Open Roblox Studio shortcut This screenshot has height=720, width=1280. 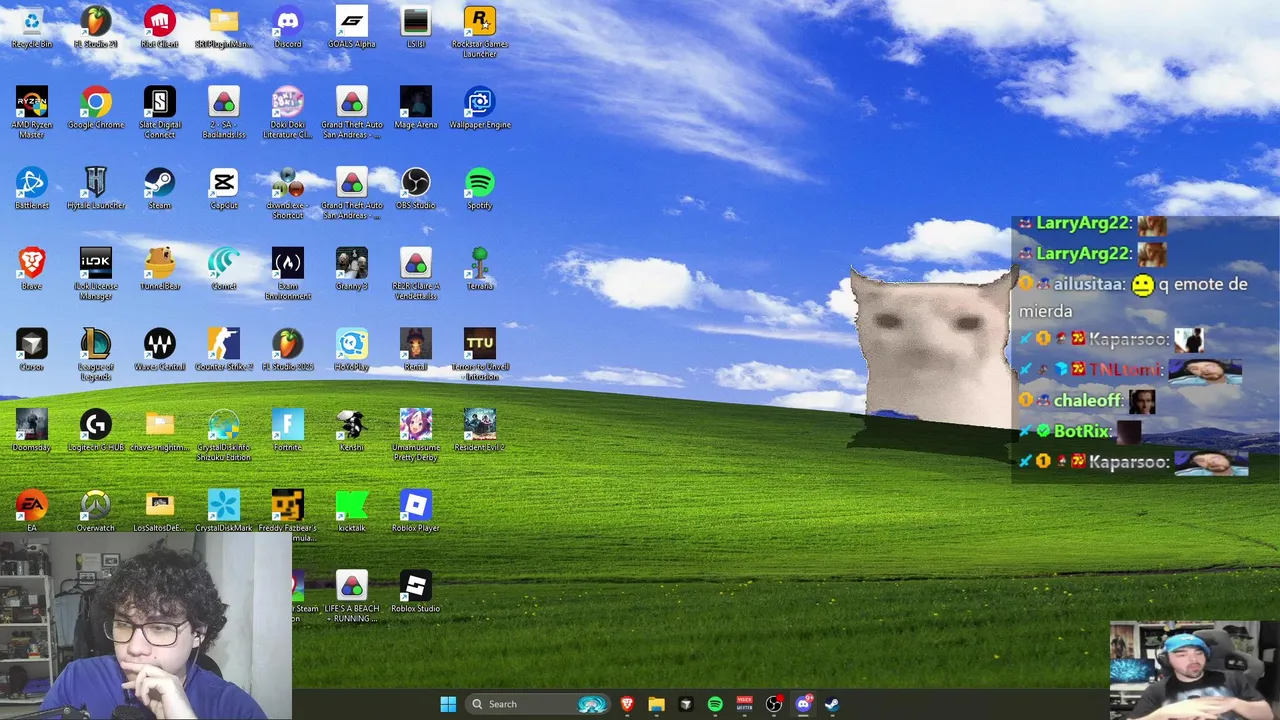click(x=416, y=593)
